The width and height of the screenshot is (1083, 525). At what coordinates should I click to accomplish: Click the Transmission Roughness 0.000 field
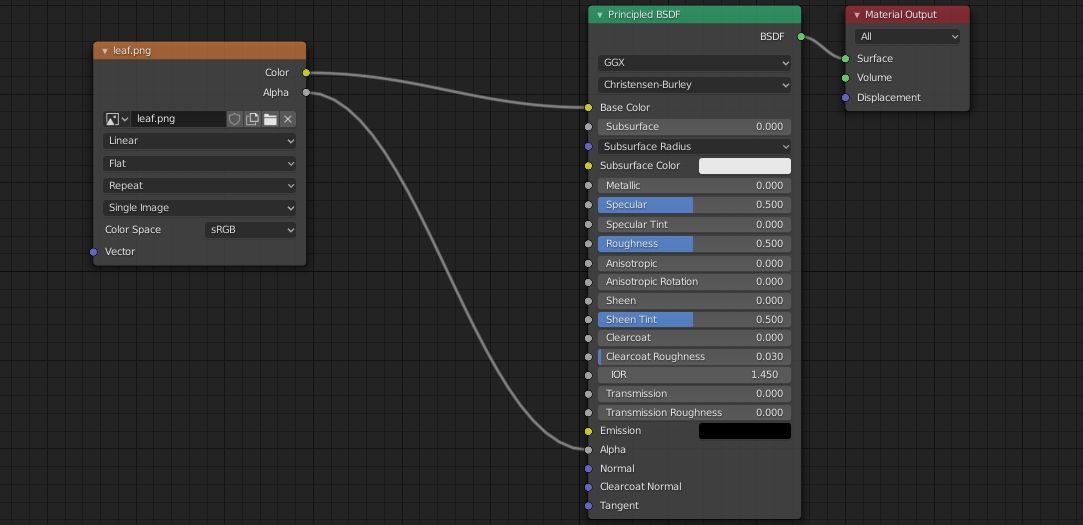pyautogui.click(x=694, y=413)
